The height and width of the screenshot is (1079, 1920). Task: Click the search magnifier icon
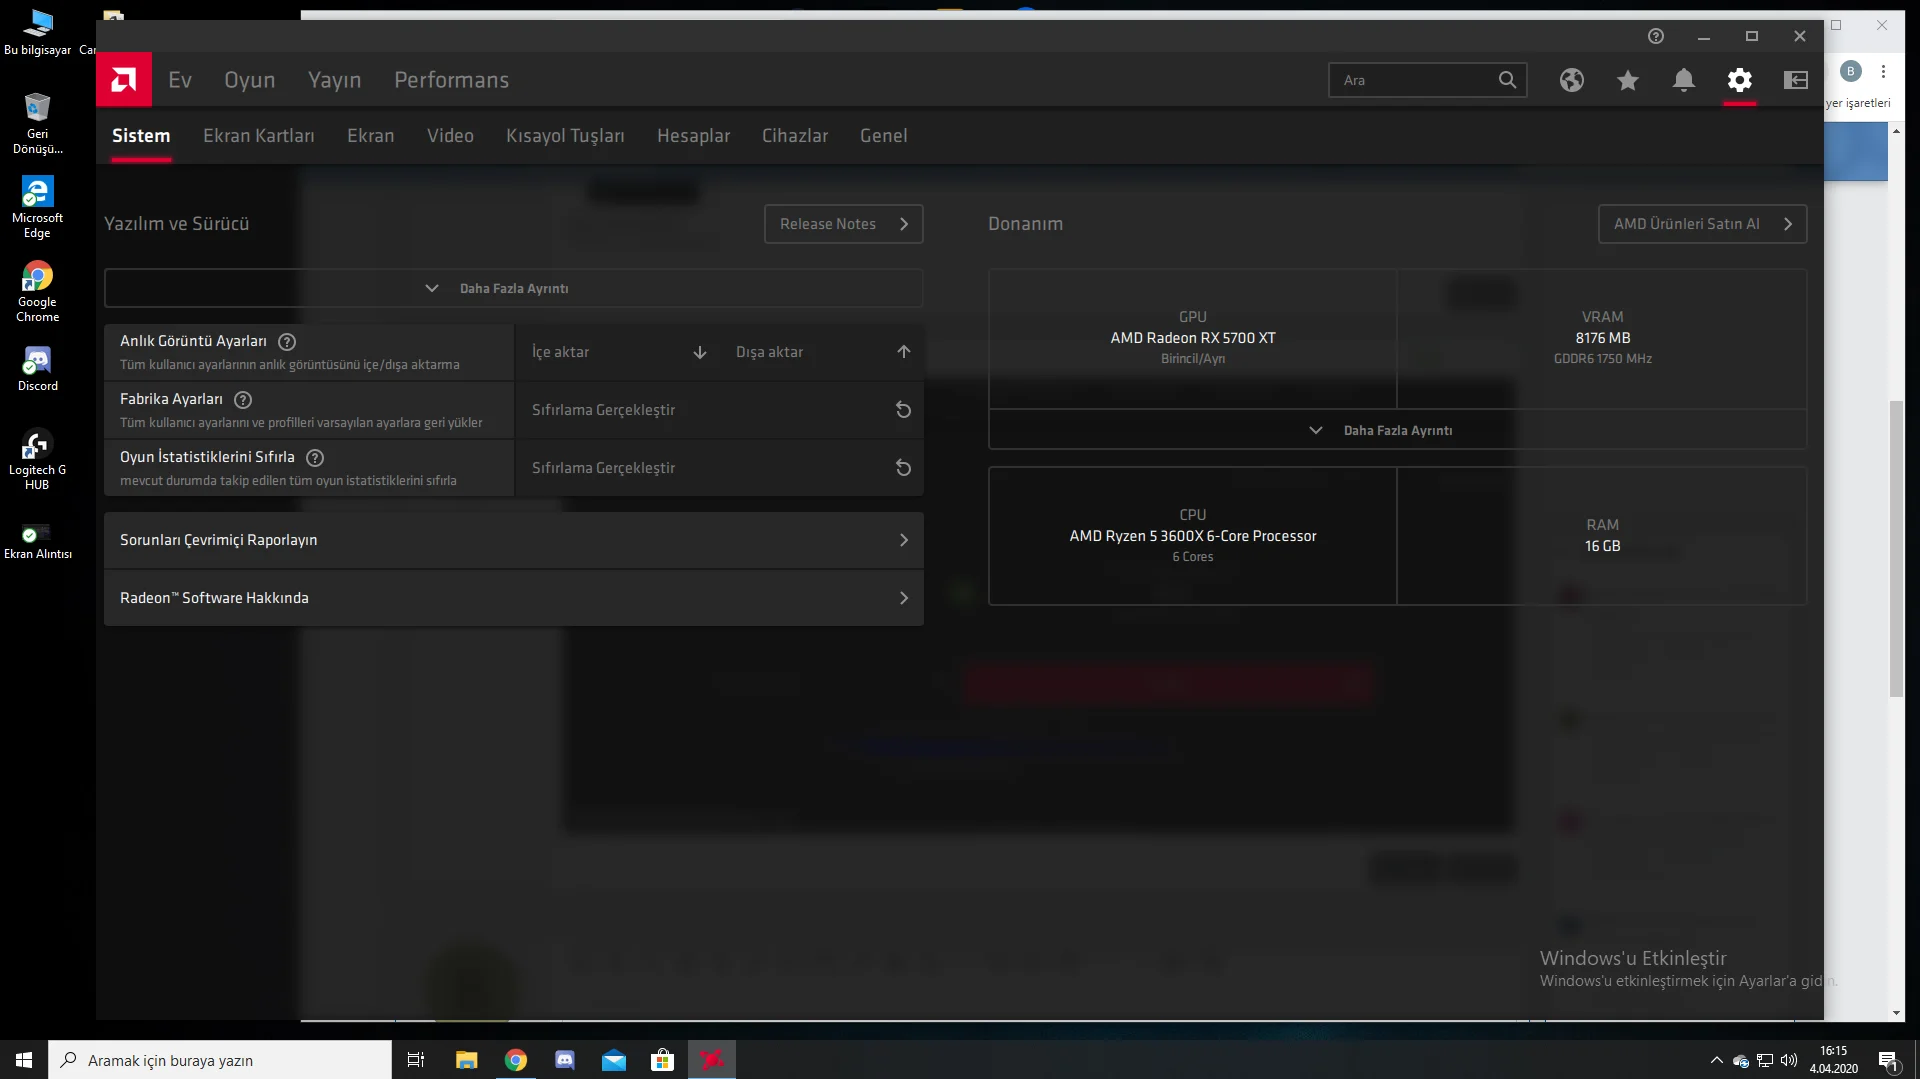(x=1507, y=80)
